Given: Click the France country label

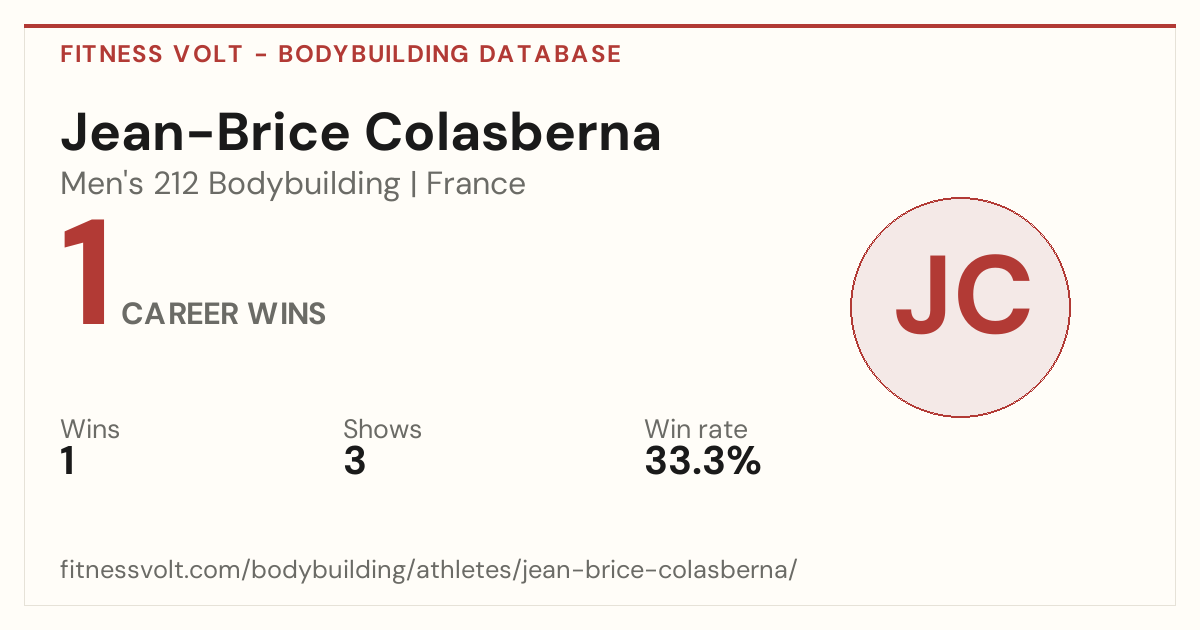Looking at the screenshot, I should 476,184.
